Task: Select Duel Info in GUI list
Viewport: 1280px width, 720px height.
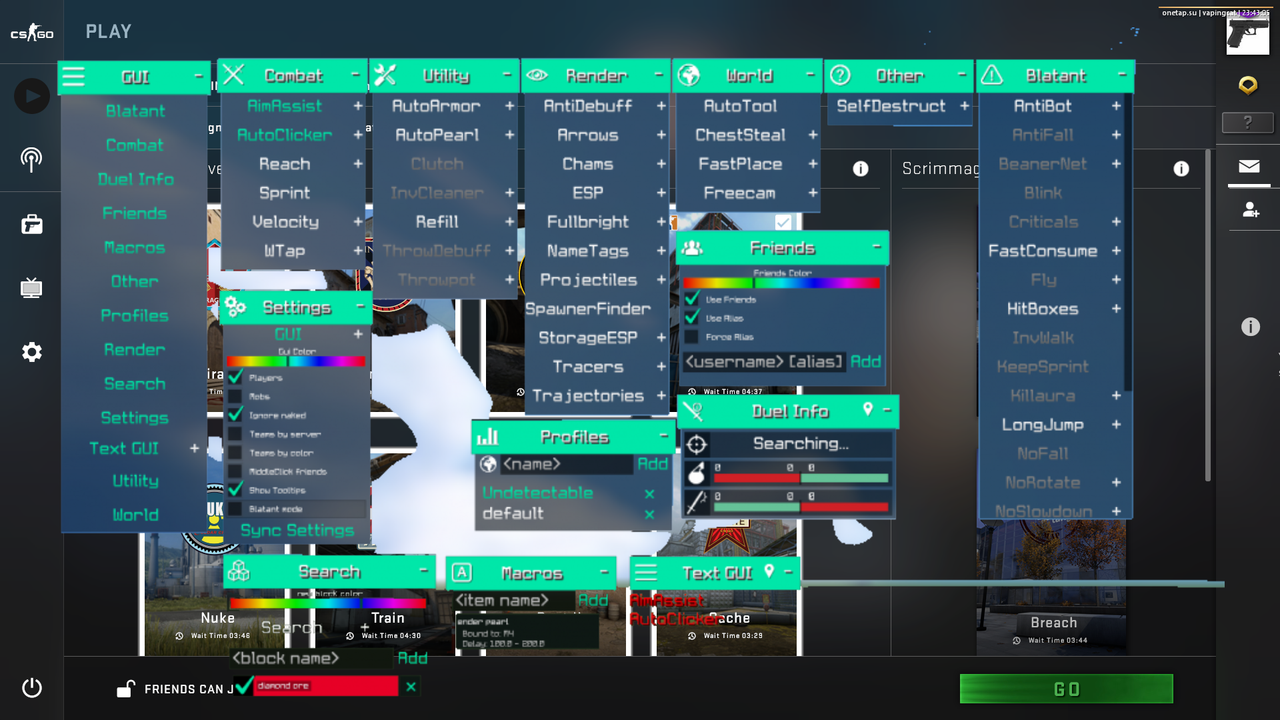Action: pyautogui.click(x=135, y=179)
